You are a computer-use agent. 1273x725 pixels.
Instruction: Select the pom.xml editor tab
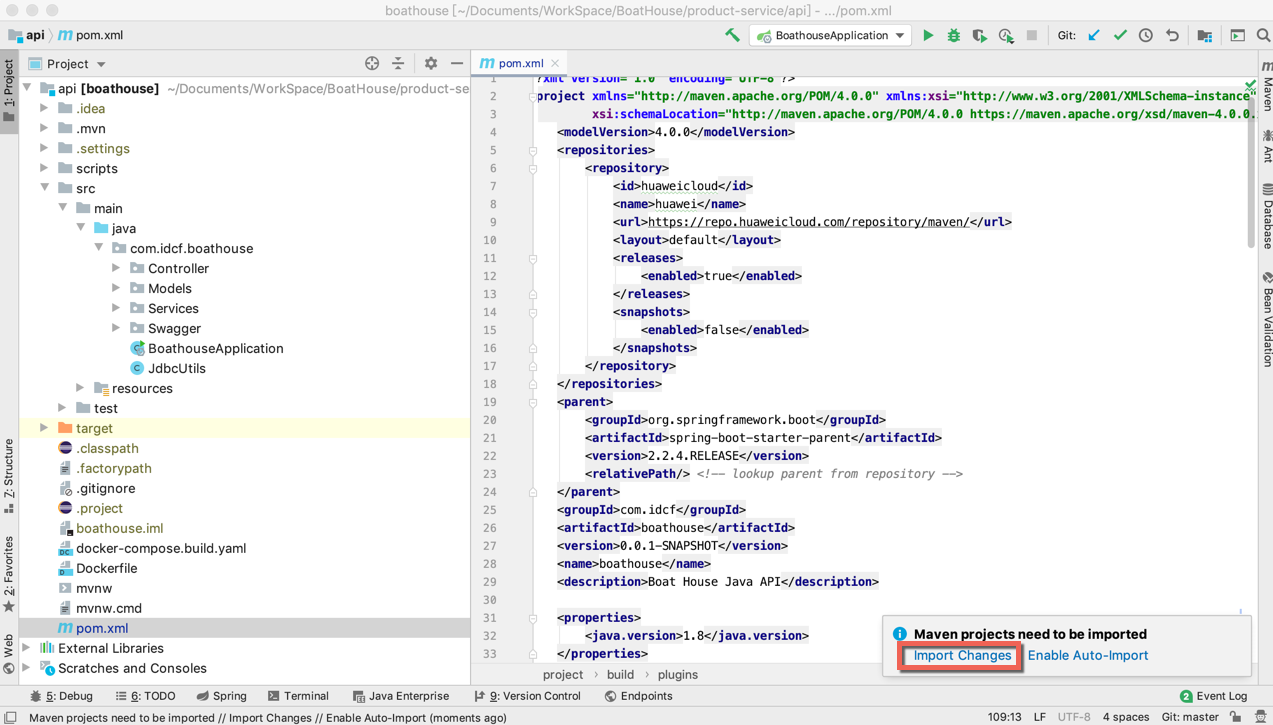coord(520,63)
